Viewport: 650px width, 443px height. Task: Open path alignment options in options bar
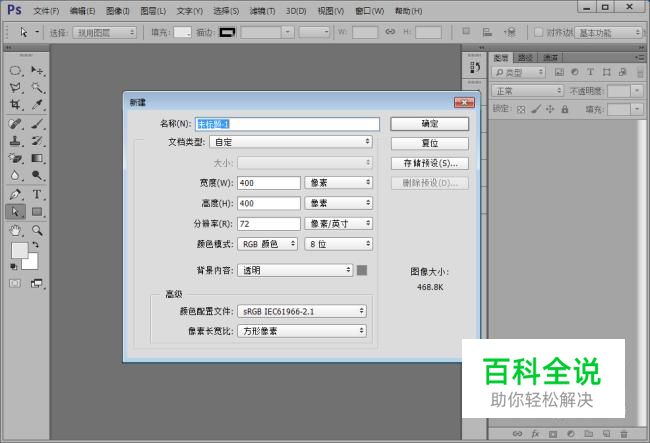point(488,32)
